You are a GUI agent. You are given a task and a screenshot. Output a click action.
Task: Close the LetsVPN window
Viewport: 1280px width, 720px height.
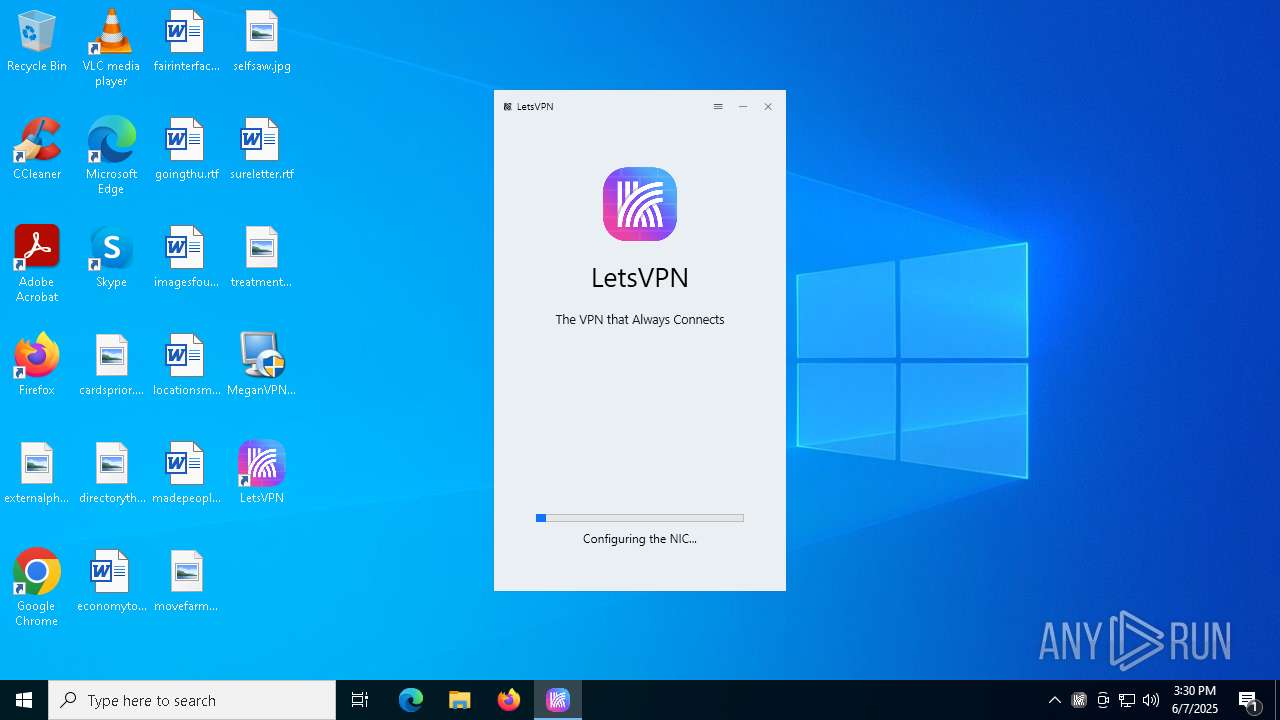[768, 107]
